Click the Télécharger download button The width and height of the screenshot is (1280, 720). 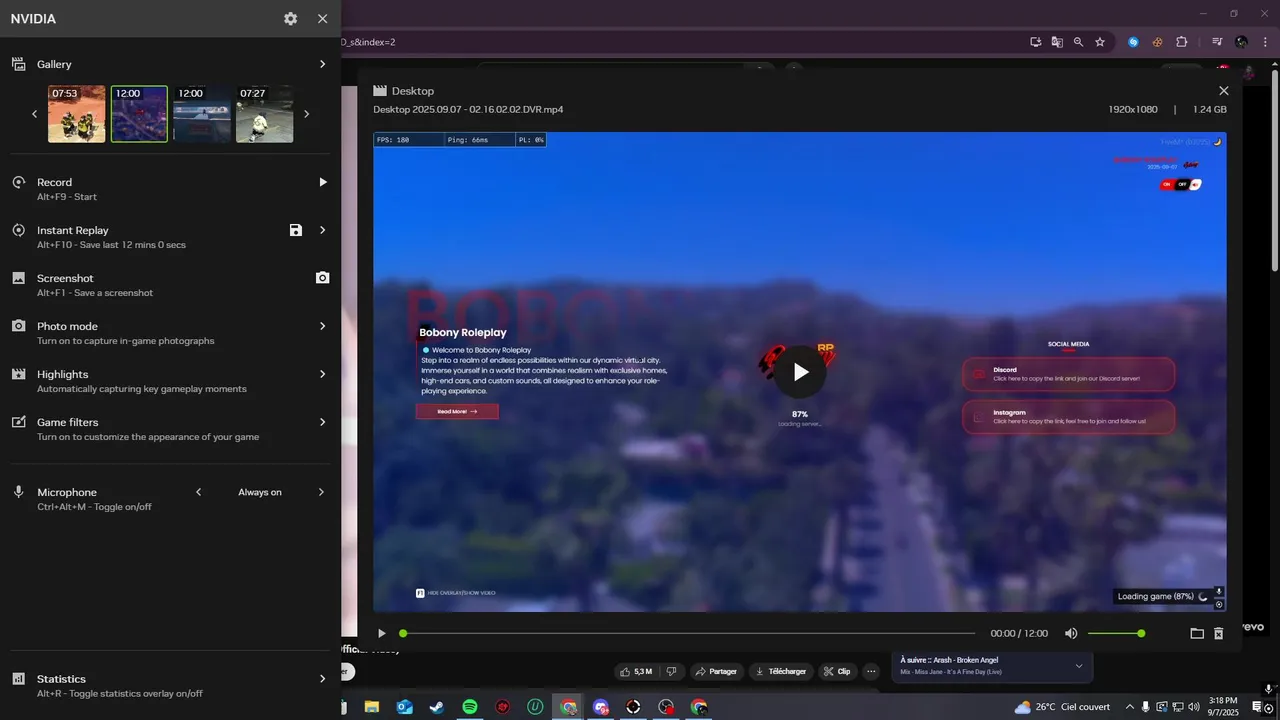[780, 671]
